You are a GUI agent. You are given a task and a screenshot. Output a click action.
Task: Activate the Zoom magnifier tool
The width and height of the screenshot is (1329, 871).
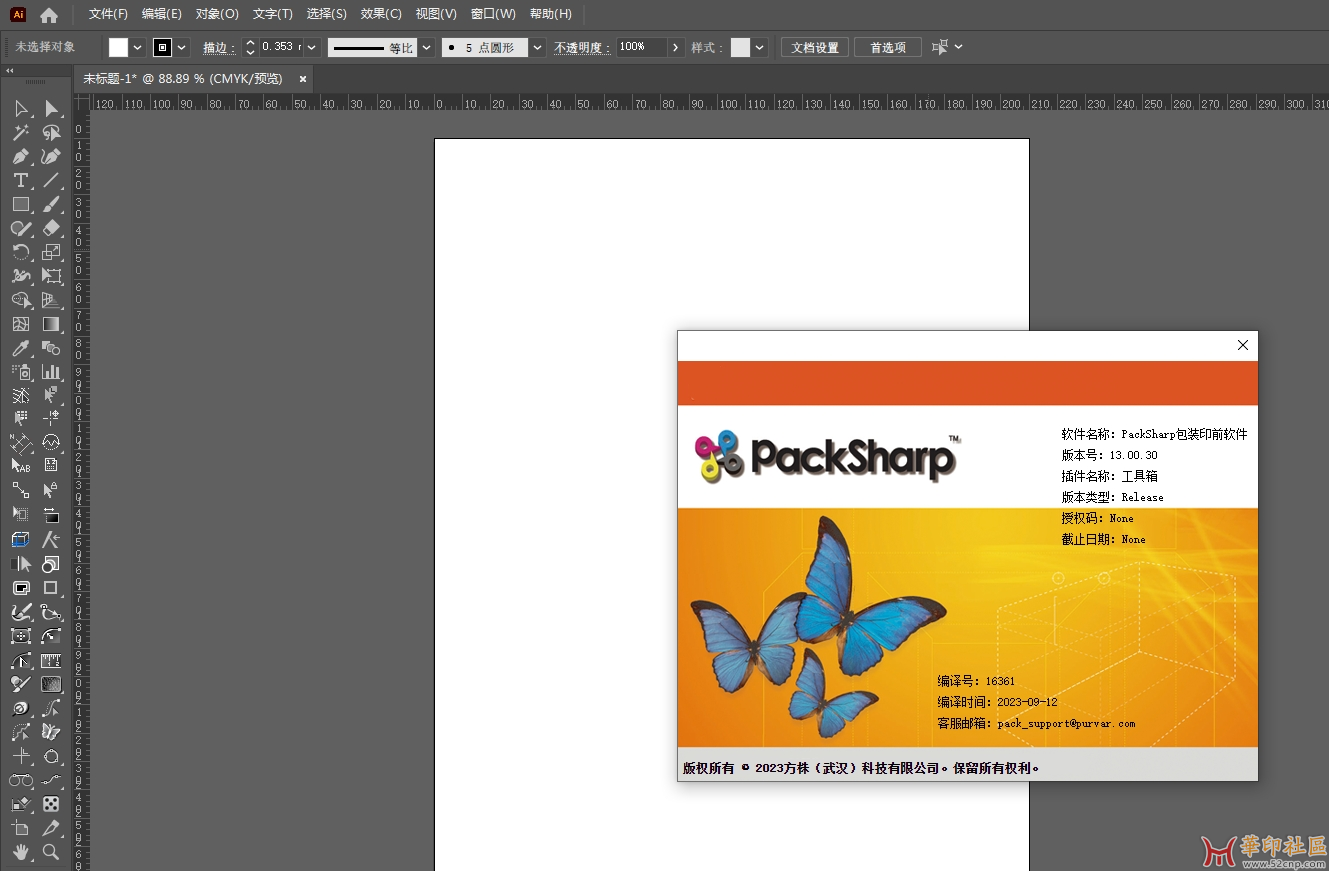(51, 852)
